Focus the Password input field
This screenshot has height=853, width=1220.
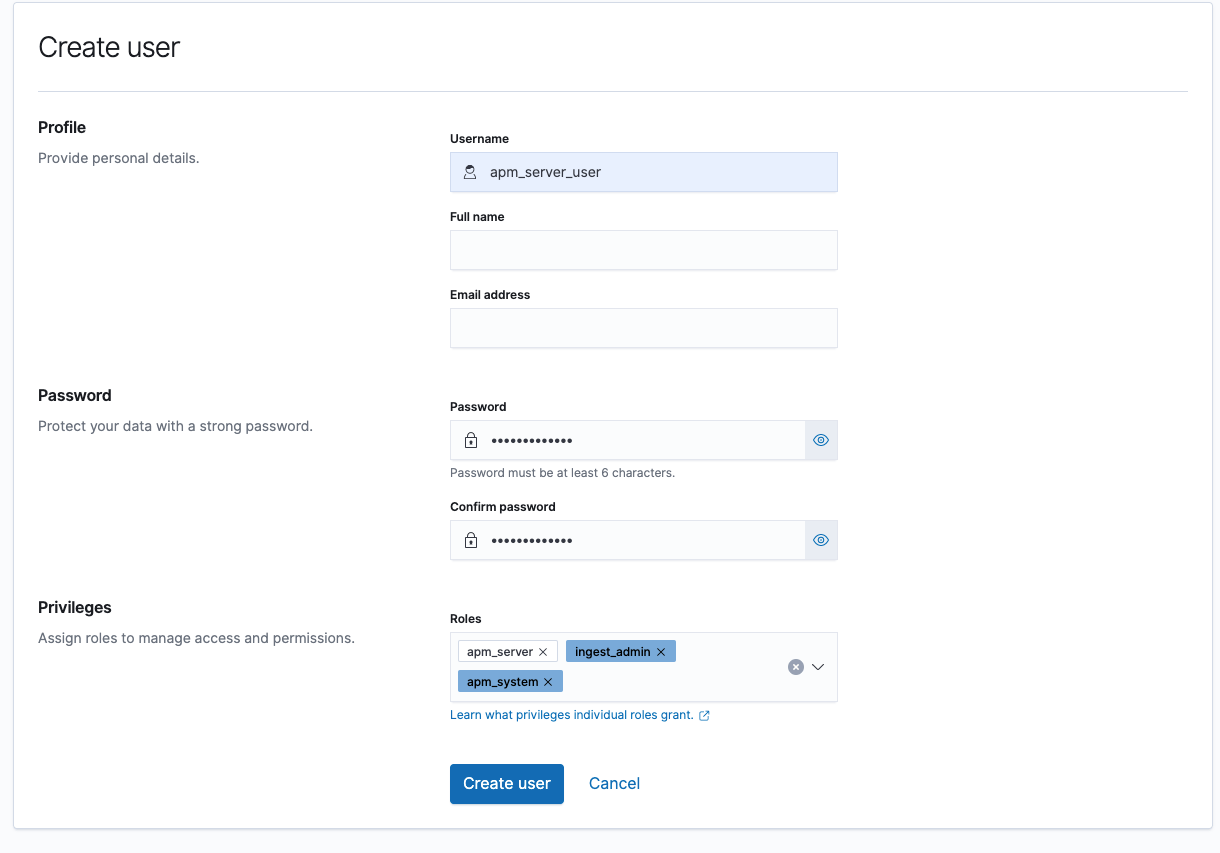(x=640, y=440)
